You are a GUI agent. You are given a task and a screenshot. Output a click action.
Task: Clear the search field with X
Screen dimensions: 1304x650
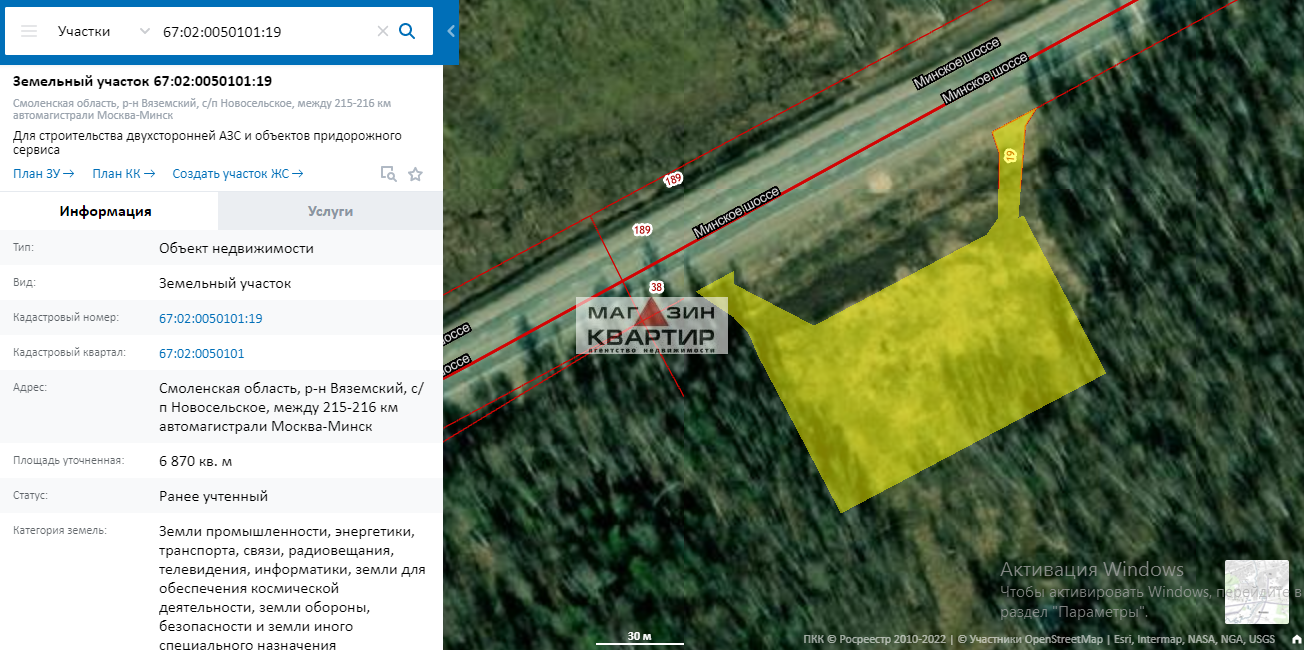pos(382,31)
